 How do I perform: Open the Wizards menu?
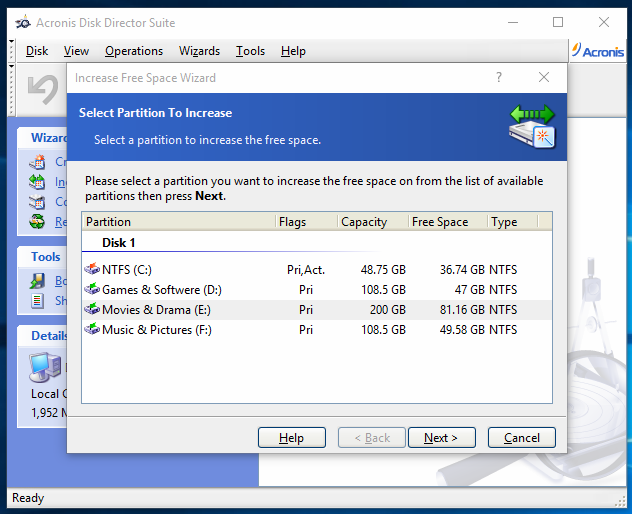coord(200,51)
